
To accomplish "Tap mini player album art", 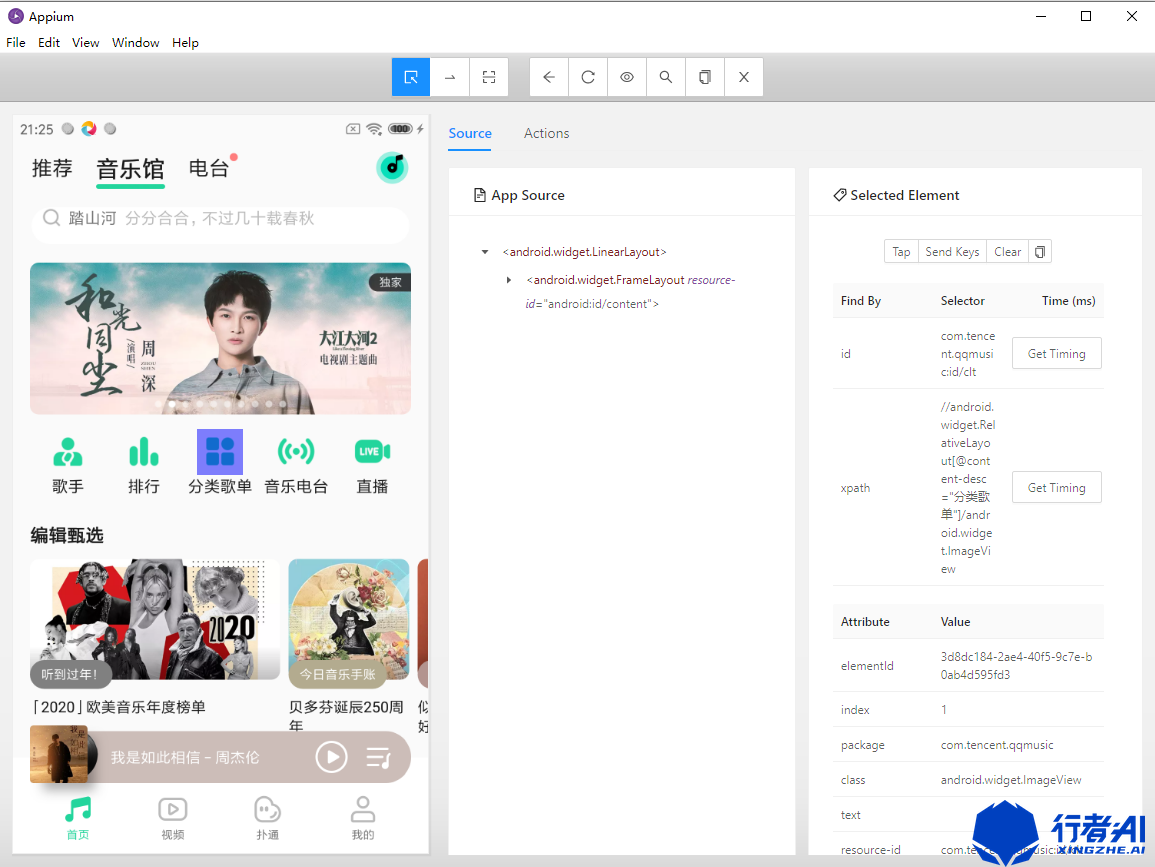I will (60, 755).
